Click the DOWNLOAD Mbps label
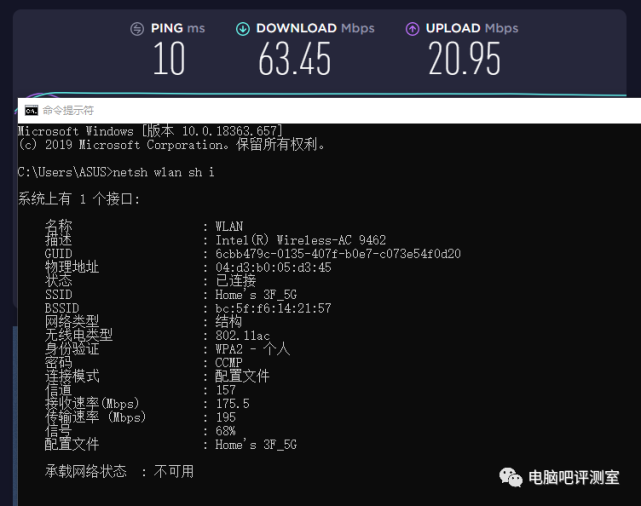This screenshot has width=641, height=506. (x=315, y=28)
